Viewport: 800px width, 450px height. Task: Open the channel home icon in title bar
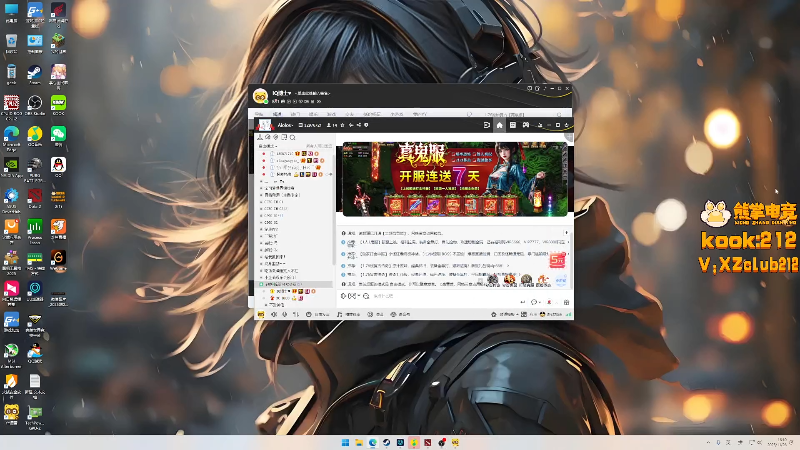coord(499,125)
